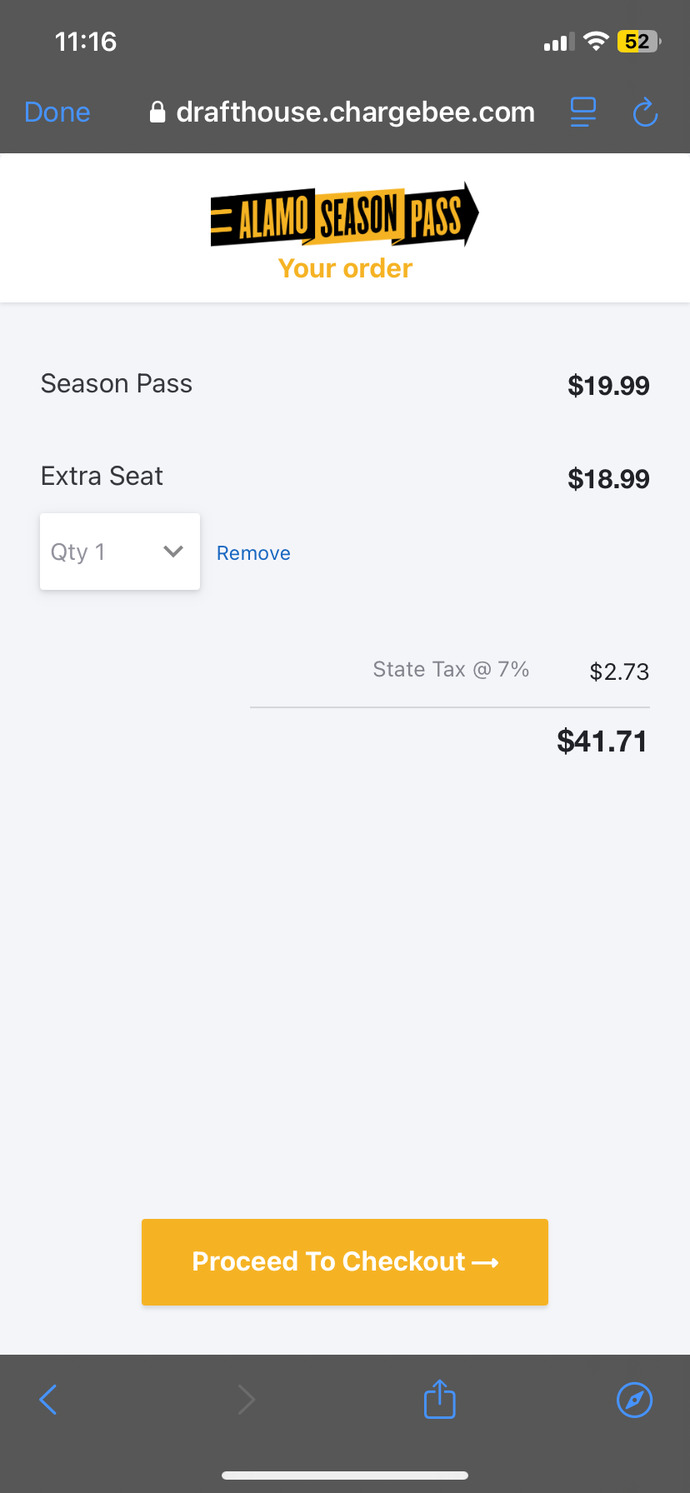Tap the browser back arrow
Viewport: 690px width, 1493px height.
pyautogui.click(x=48, y=1399)
